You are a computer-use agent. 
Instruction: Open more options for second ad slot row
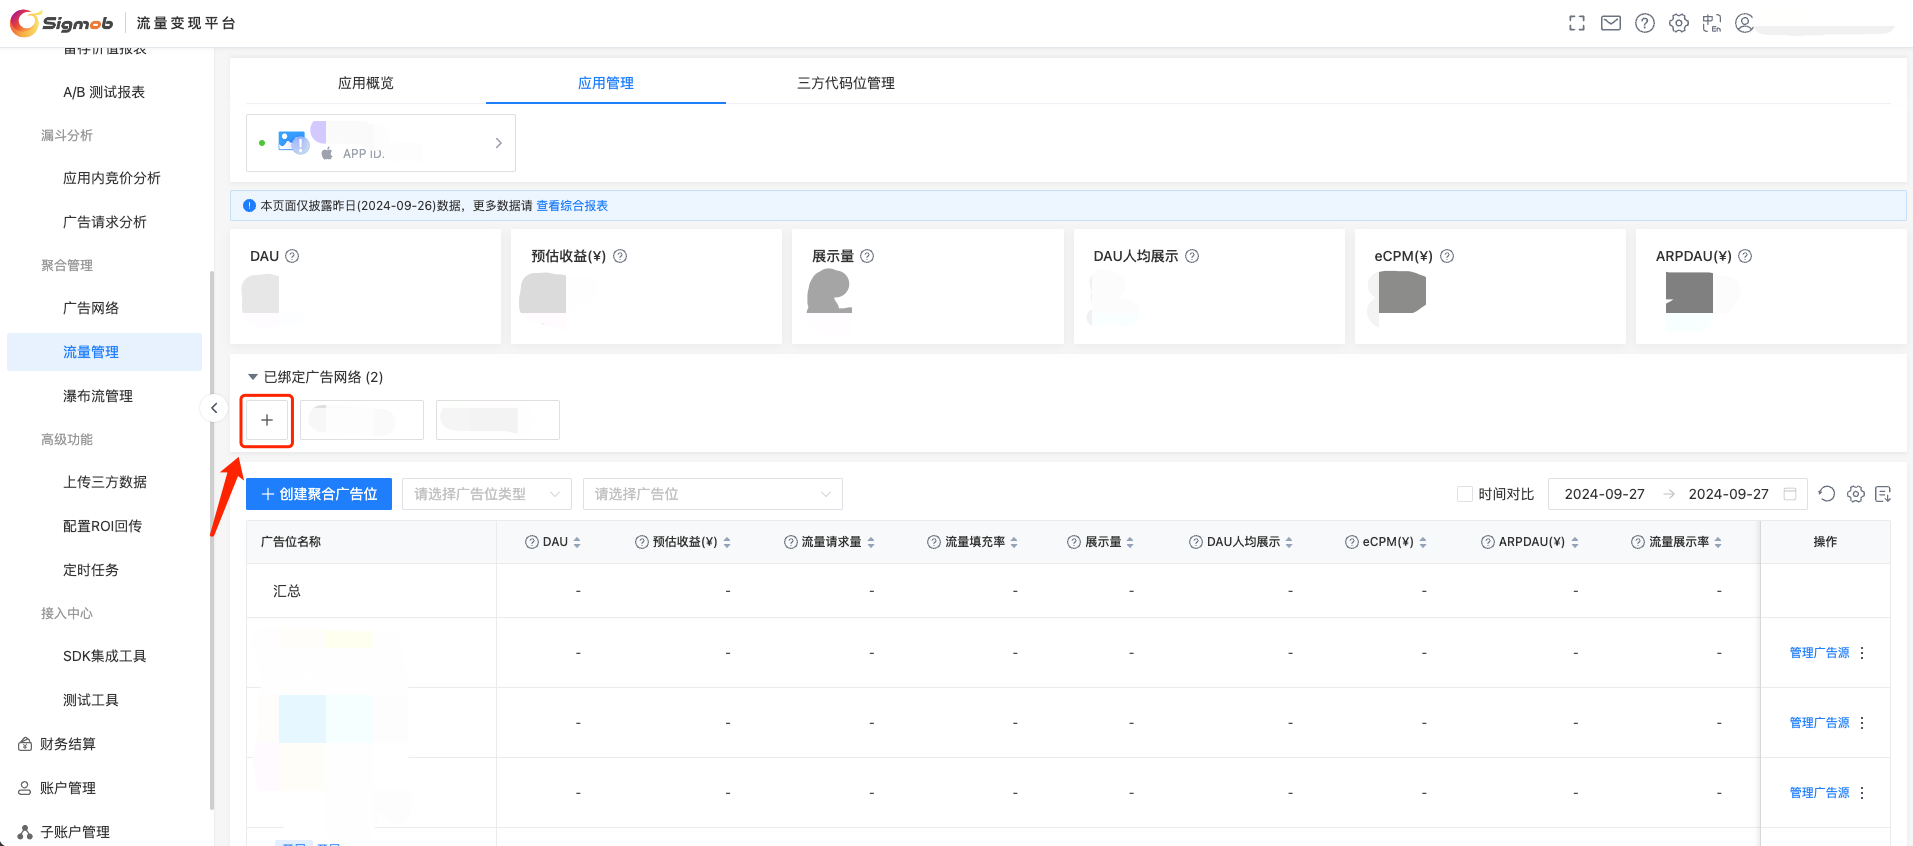[x=1862, y=723]
